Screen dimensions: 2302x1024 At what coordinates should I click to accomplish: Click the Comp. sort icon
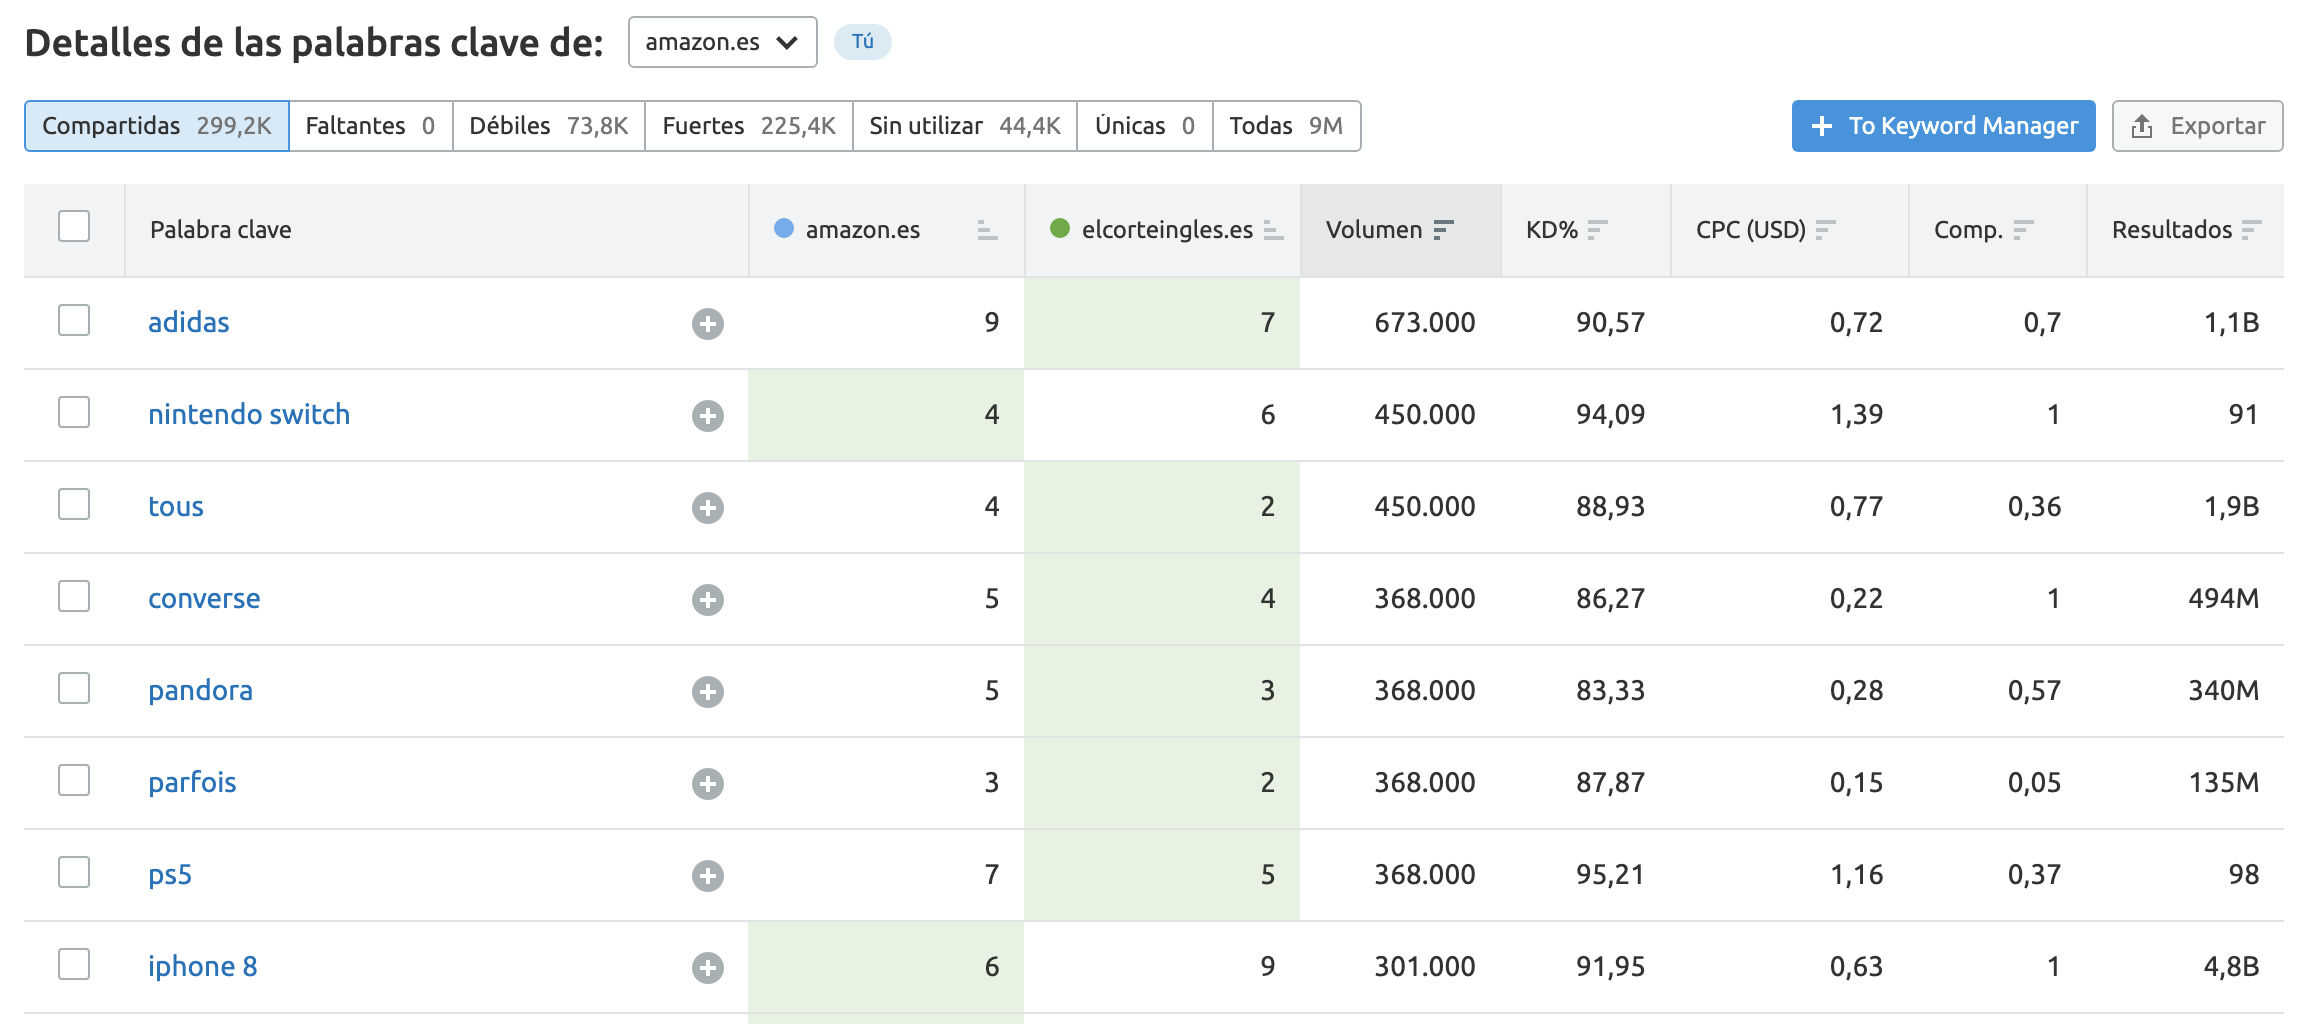tap(2023, 230)
